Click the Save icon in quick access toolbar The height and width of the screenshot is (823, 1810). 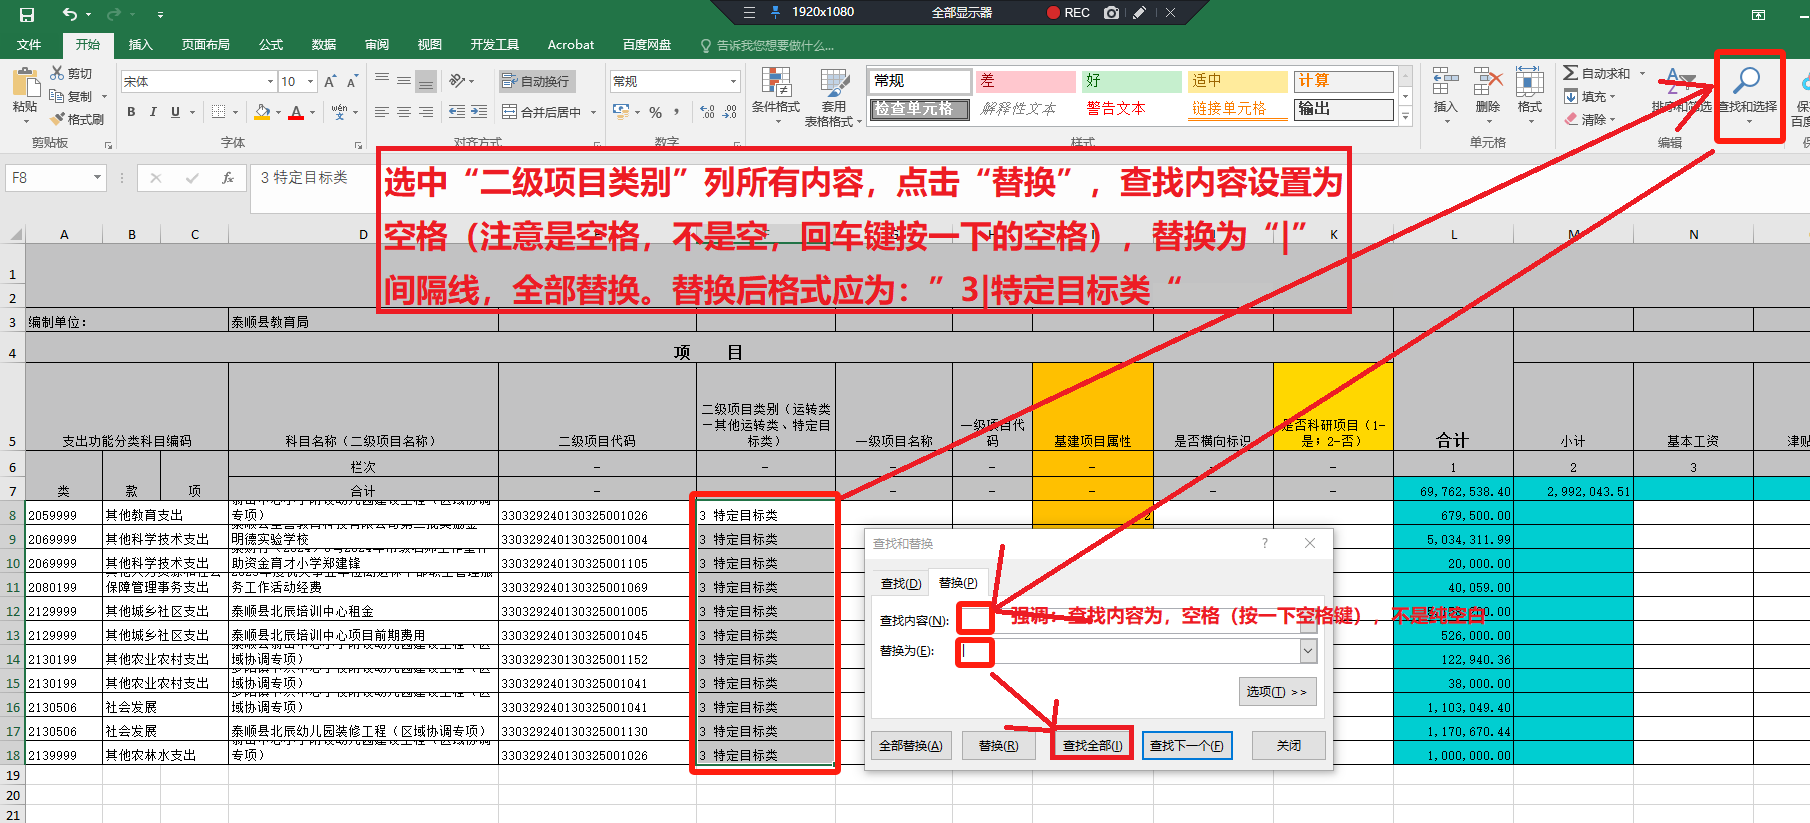click(x=27, y=14)
